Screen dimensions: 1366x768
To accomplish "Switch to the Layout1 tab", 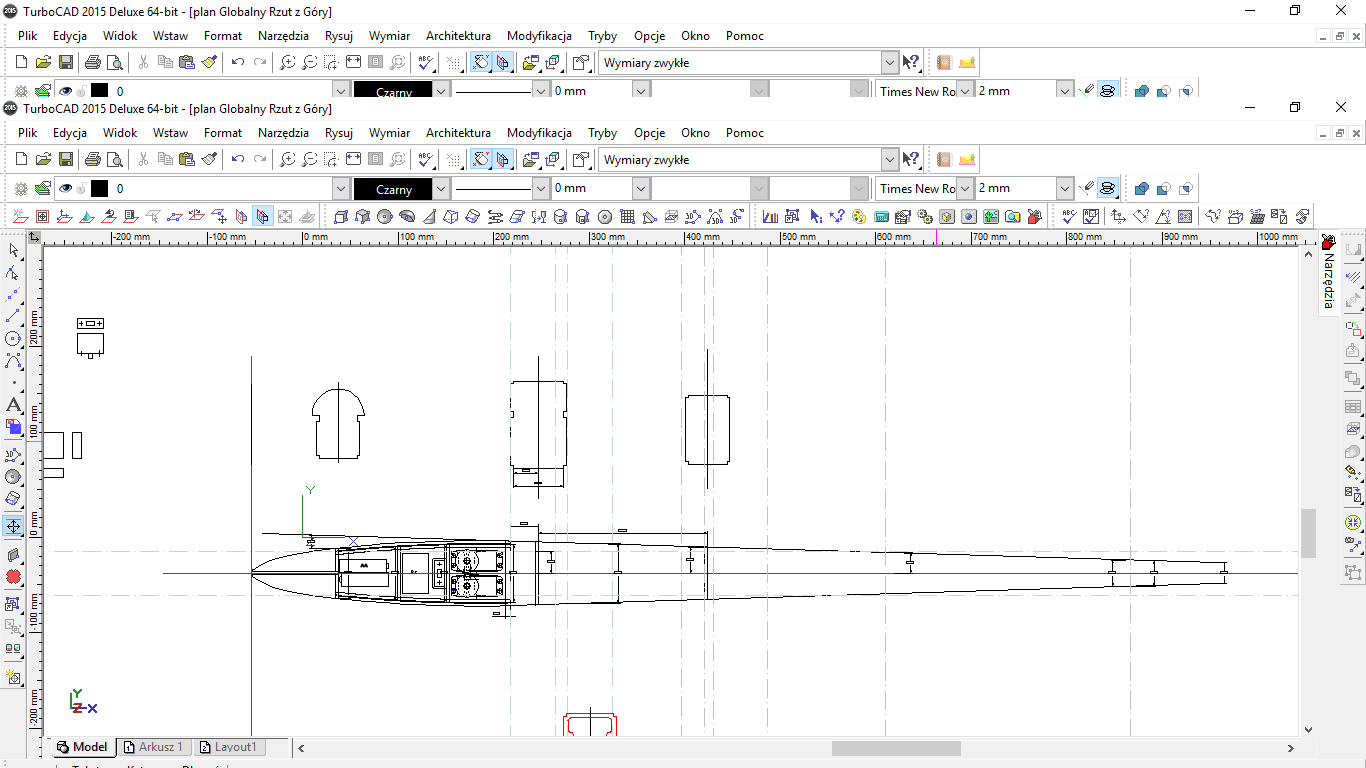I will click(229, 747).
